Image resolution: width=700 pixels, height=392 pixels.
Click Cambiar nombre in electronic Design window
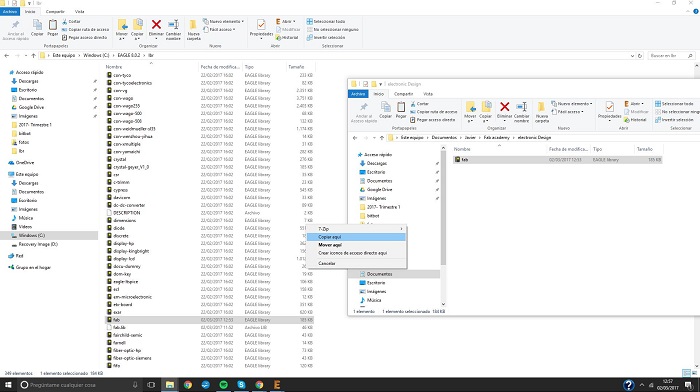[x=521, y=112]
